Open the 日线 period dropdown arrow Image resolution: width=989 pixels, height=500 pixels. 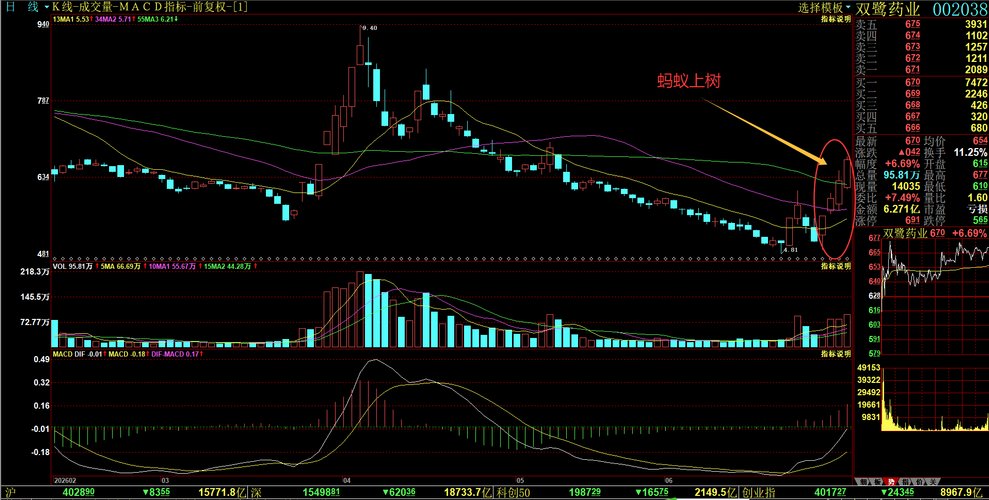47,8
